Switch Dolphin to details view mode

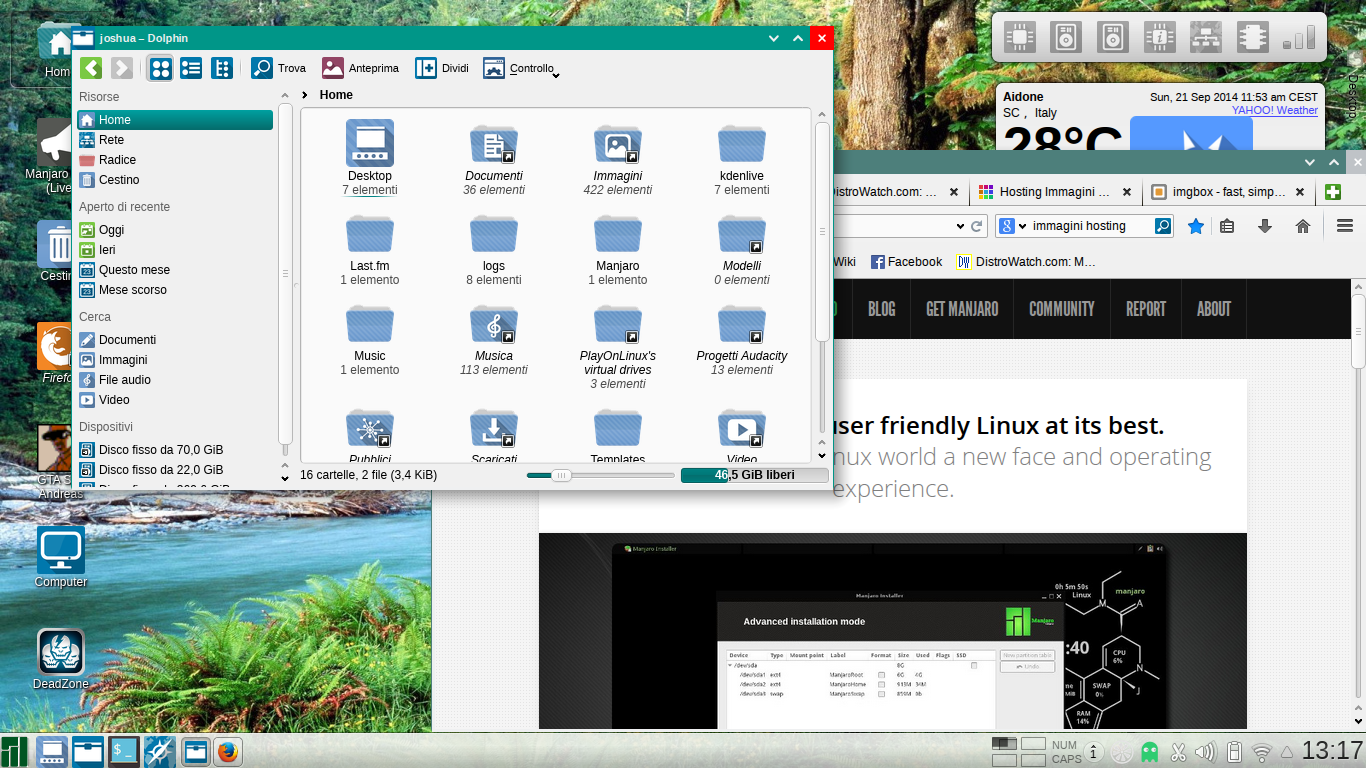click(x=222, y=68)
